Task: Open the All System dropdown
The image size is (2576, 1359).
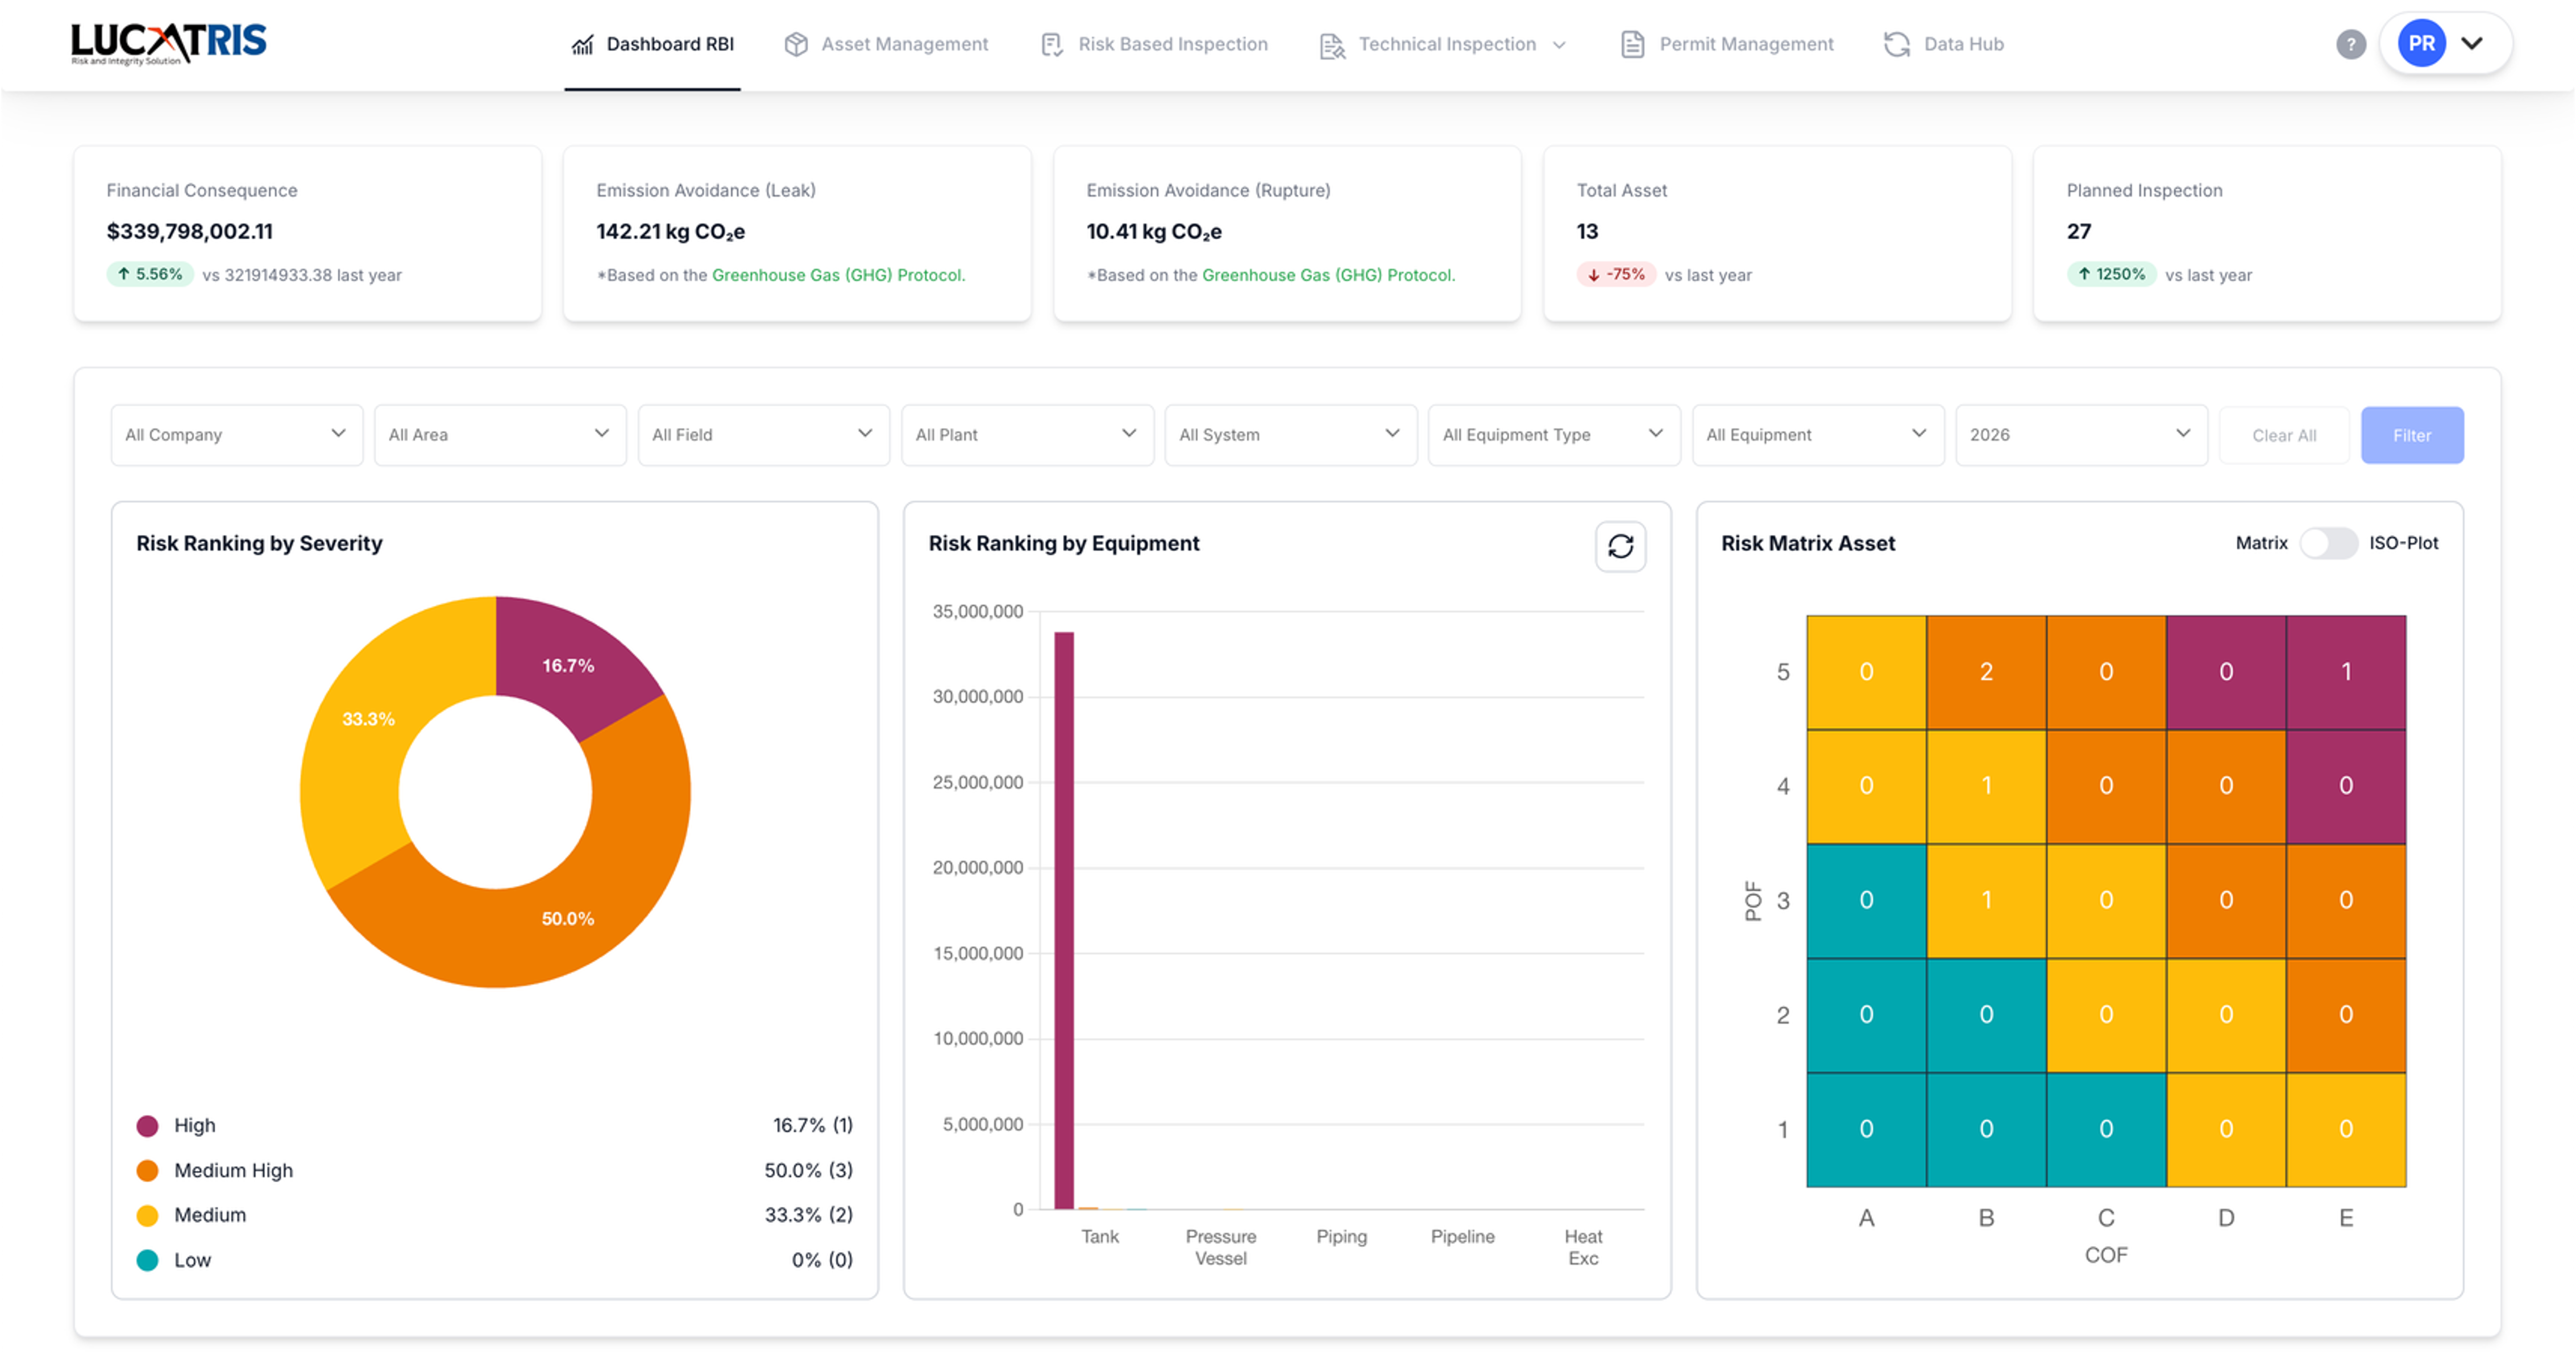Action: (1290, 435)
